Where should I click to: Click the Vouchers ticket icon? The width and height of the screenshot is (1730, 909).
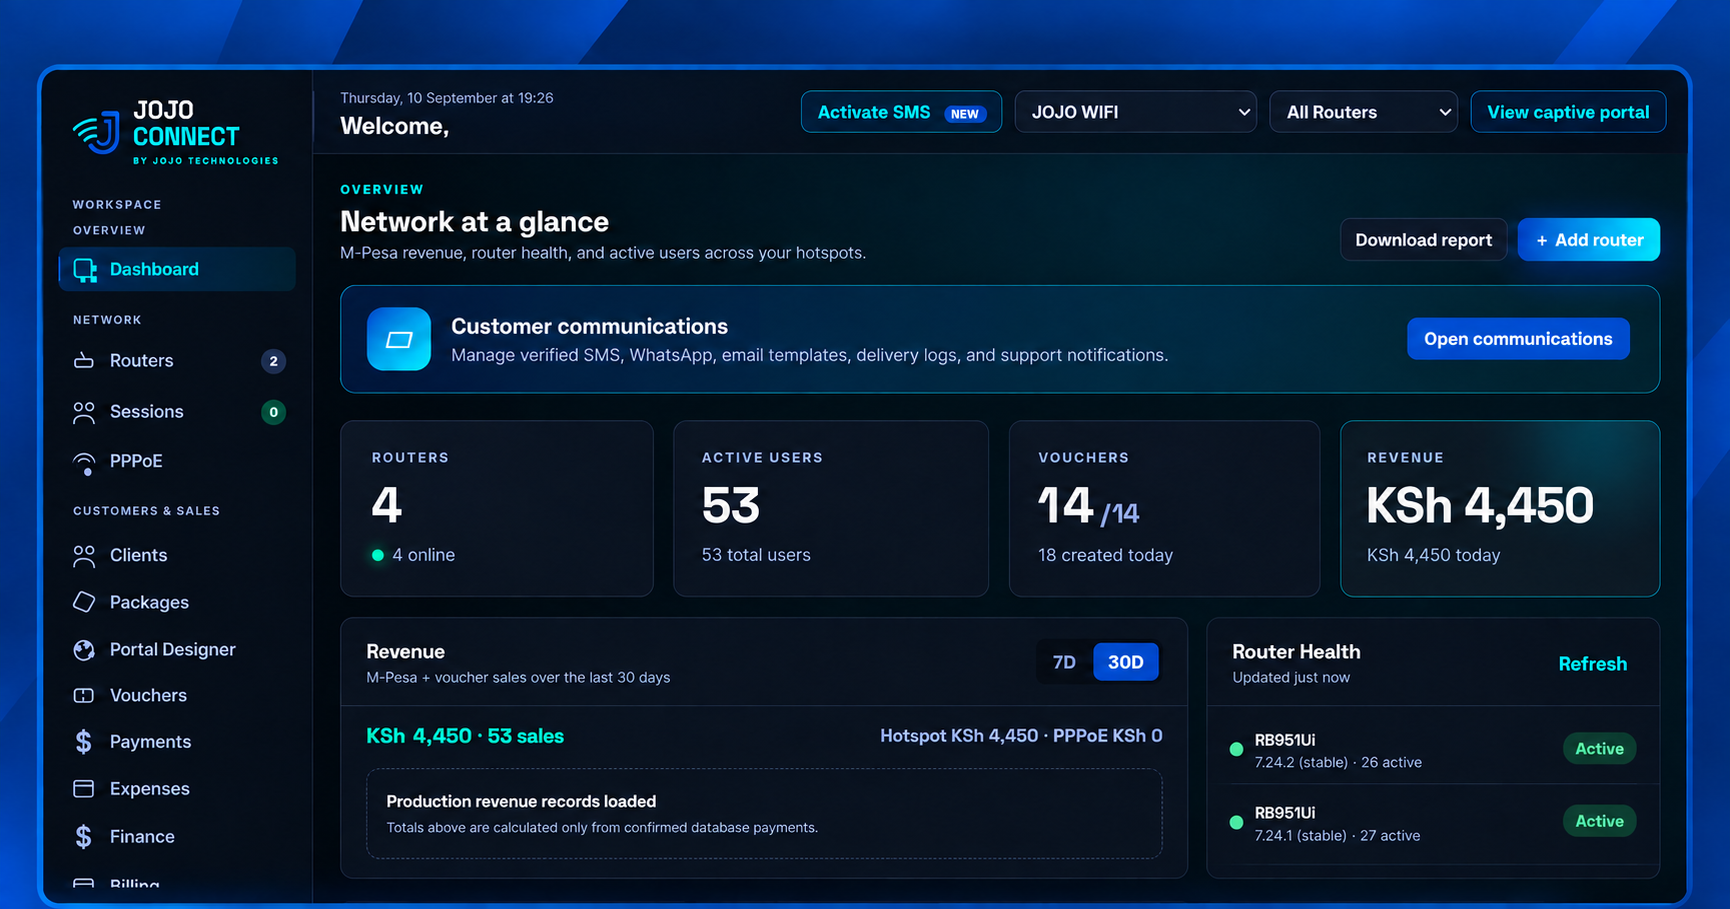[84, 696]
